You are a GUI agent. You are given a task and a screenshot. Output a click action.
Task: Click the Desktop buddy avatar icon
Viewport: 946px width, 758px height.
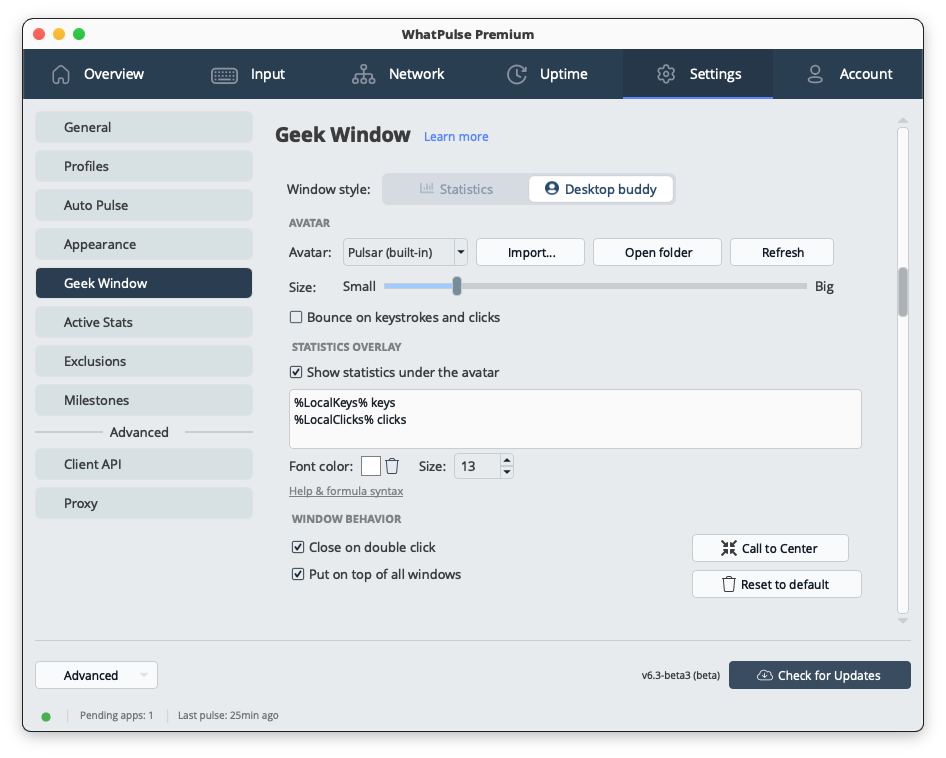click(551, 188)
